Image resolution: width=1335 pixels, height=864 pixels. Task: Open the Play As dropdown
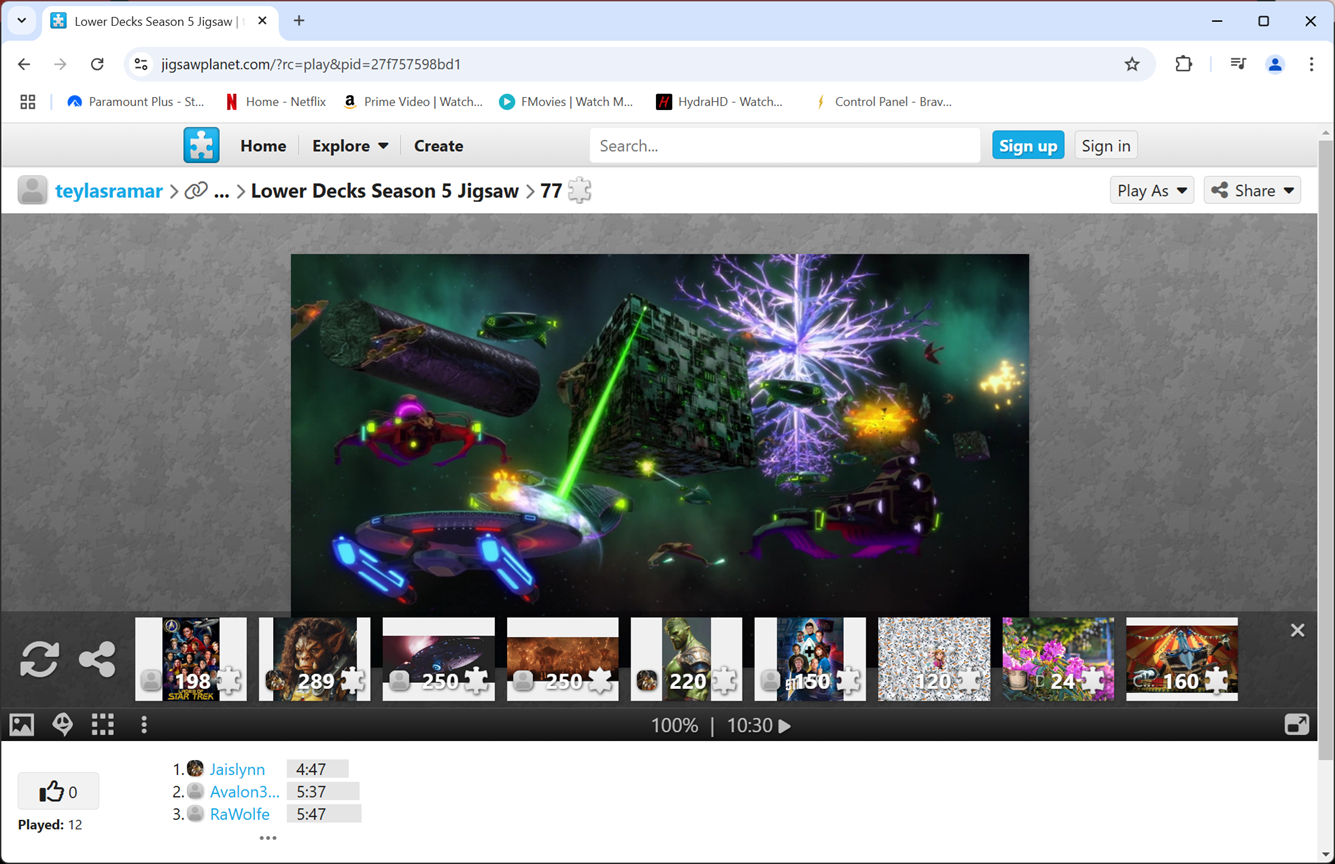(1152, 190)
